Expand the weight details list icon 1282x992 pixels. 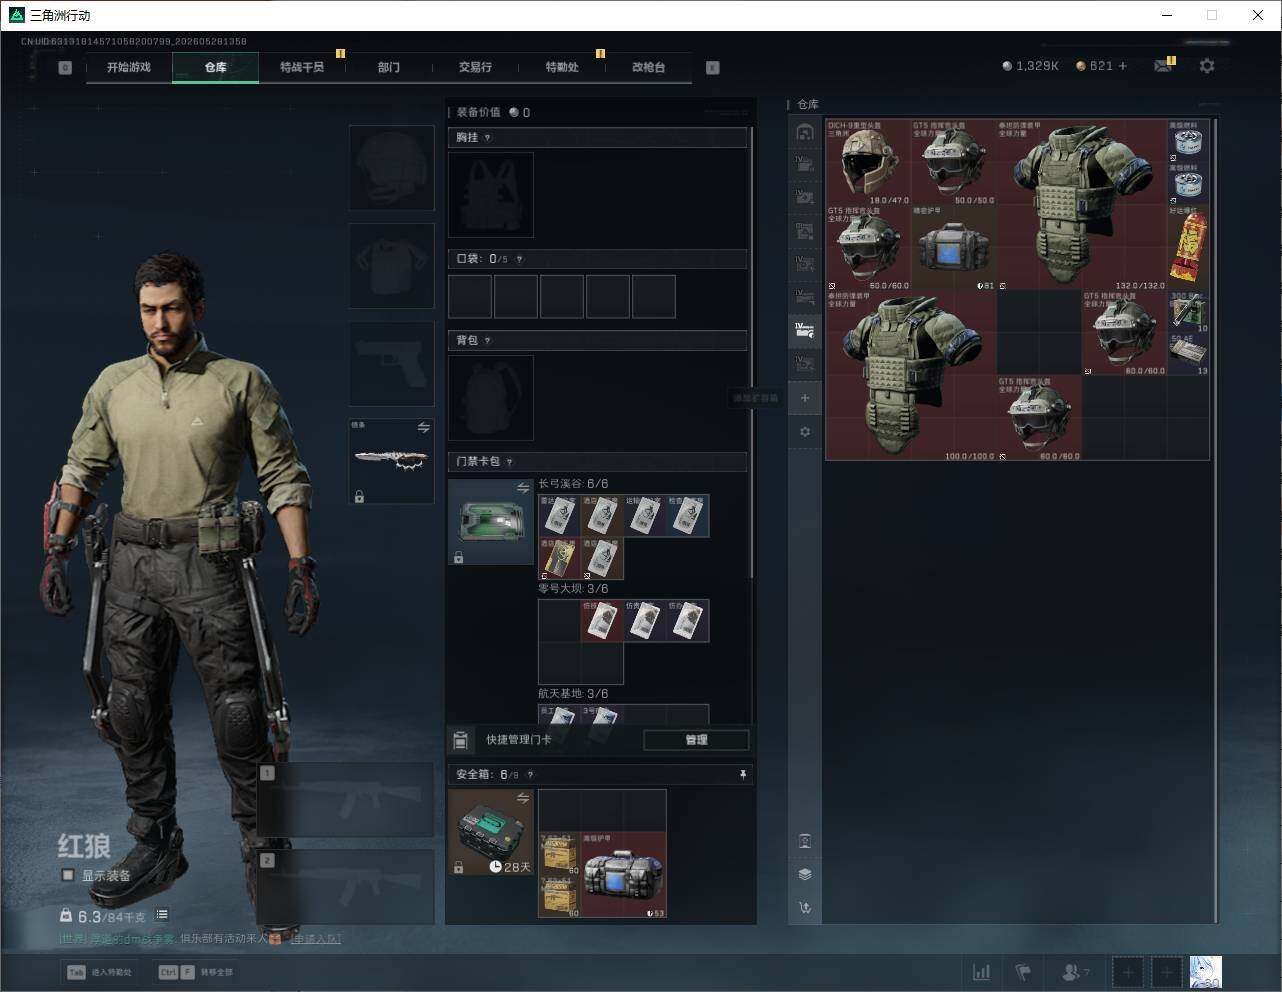162,915
